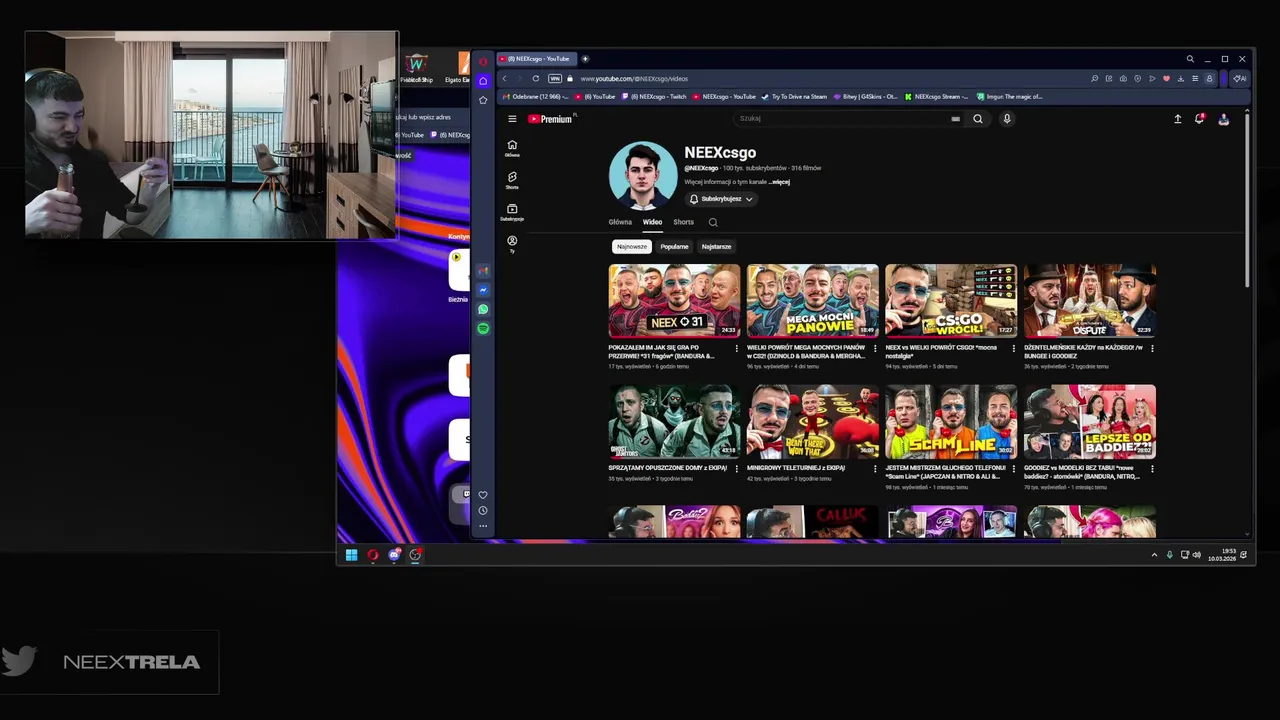
Task: Search within the channel magnifier icon
Action: (713, 222)
